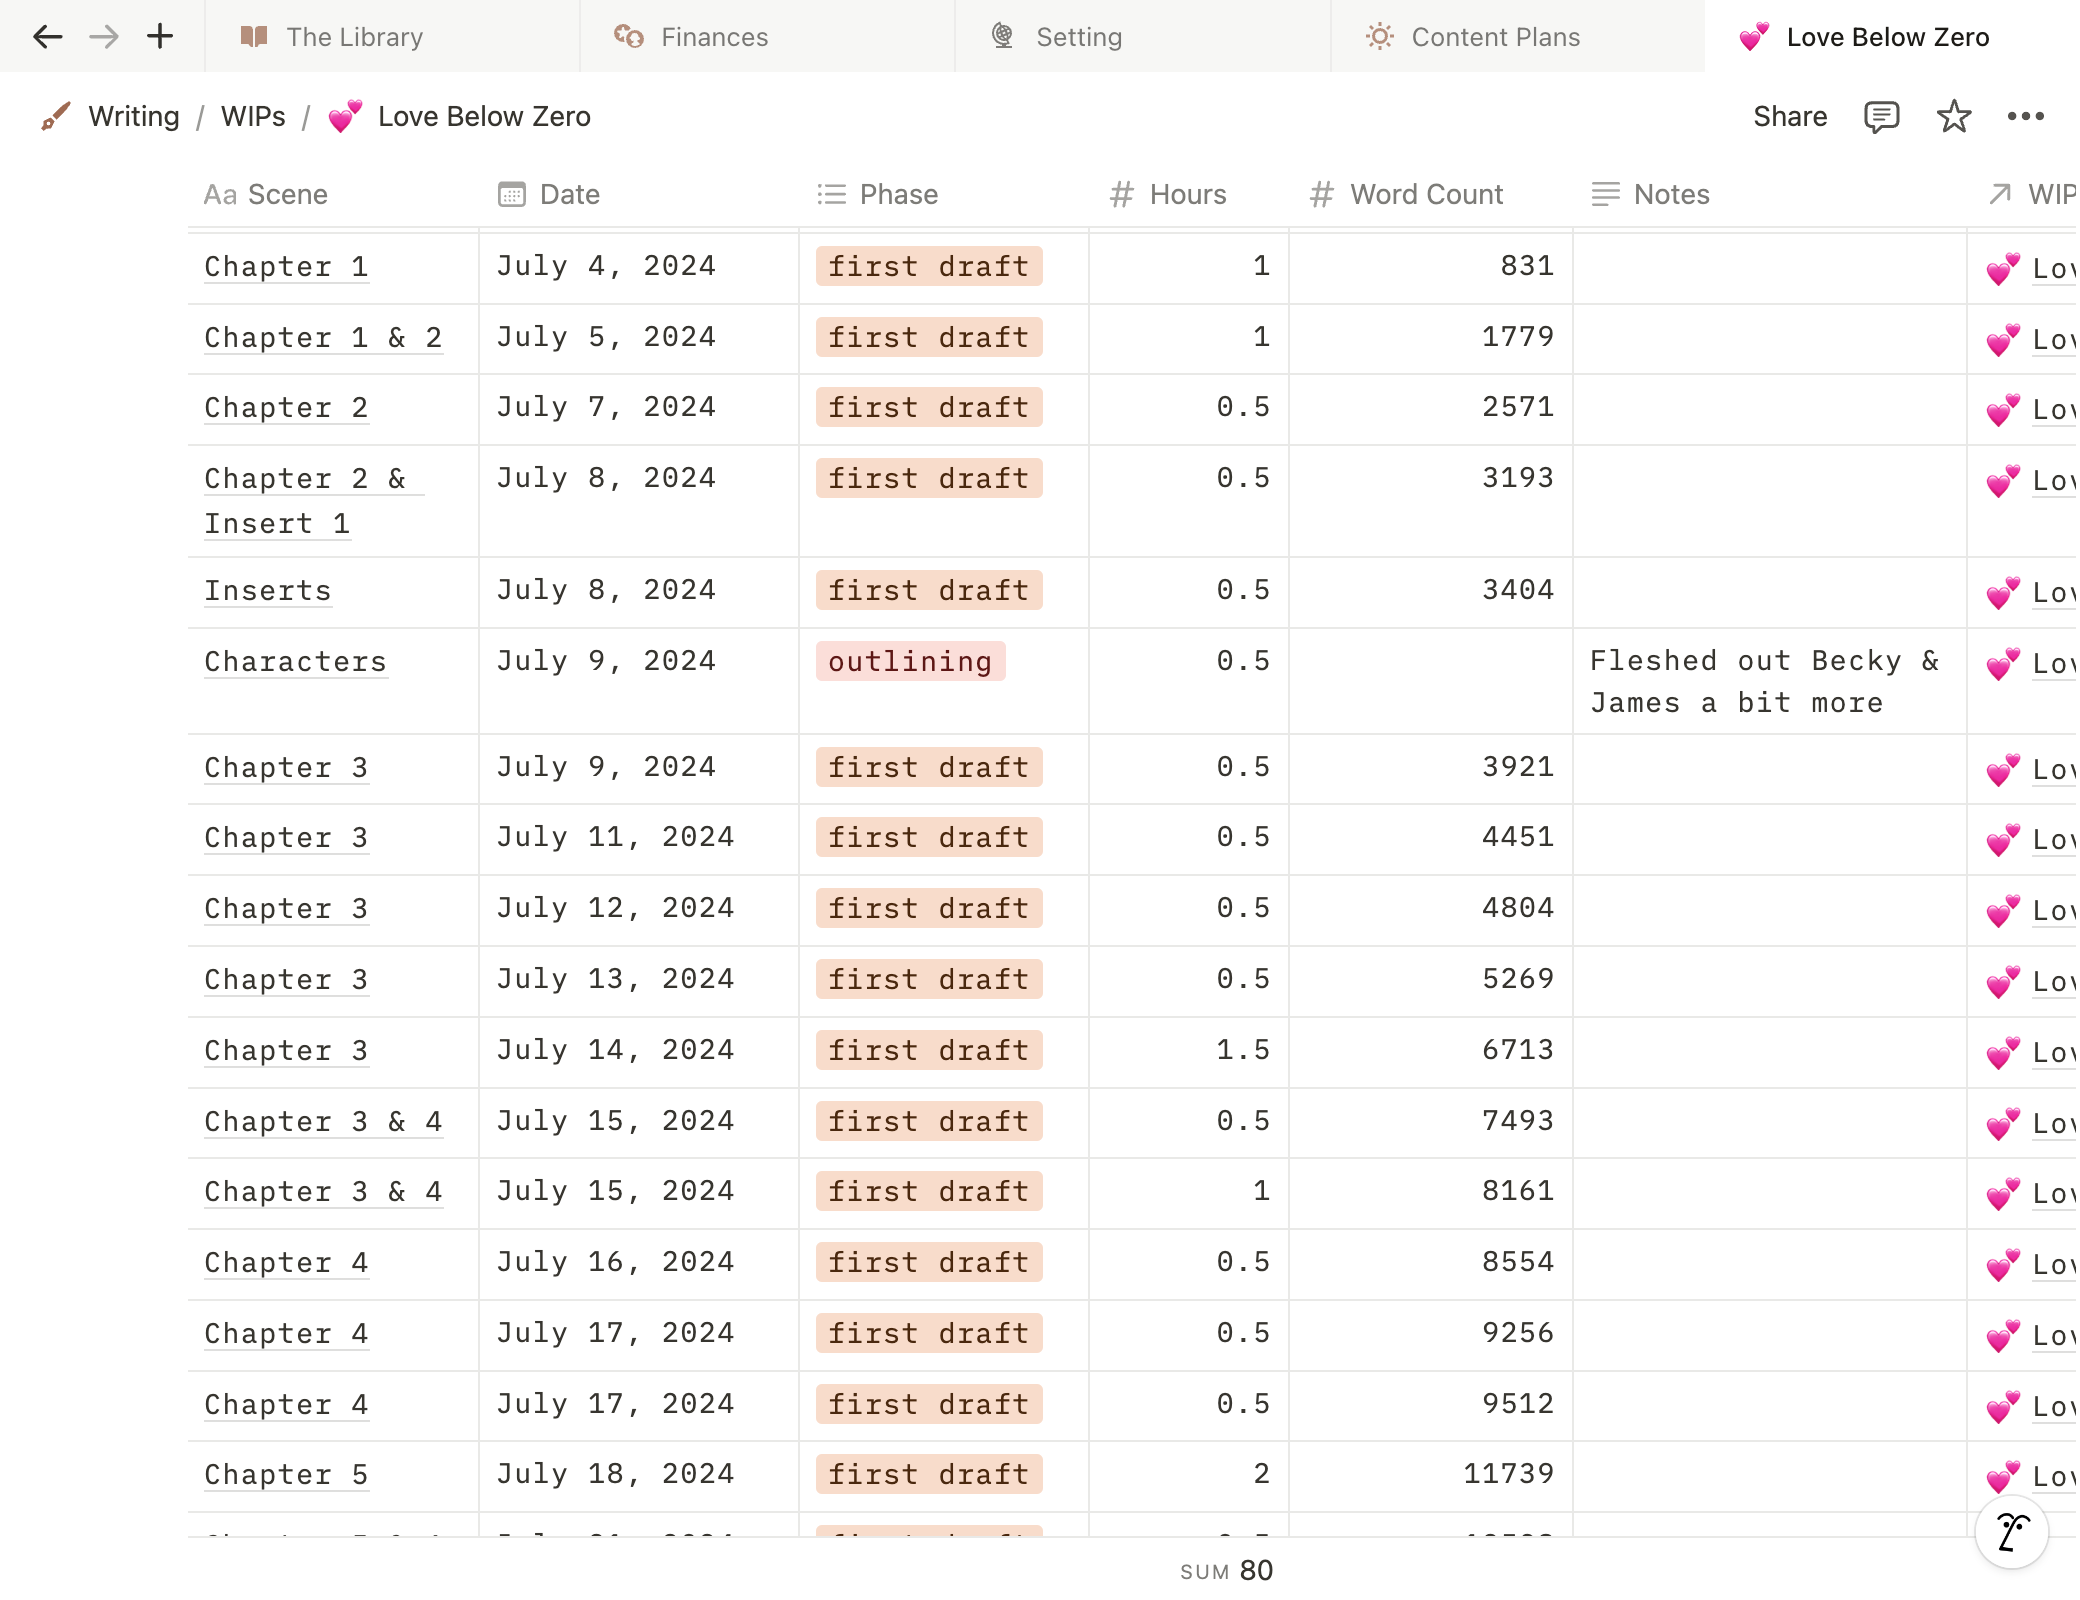Click the Notion AI floating button
Screen dimensions: 2080x1600
2011,1532
